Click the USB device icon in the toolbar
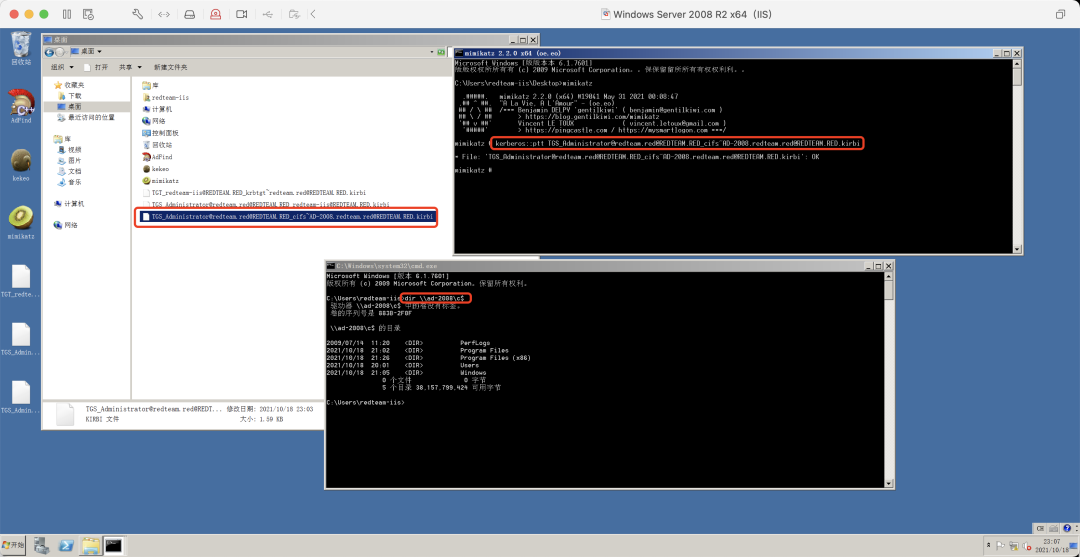Screen dimensions: 1080x557 (268, 14)
